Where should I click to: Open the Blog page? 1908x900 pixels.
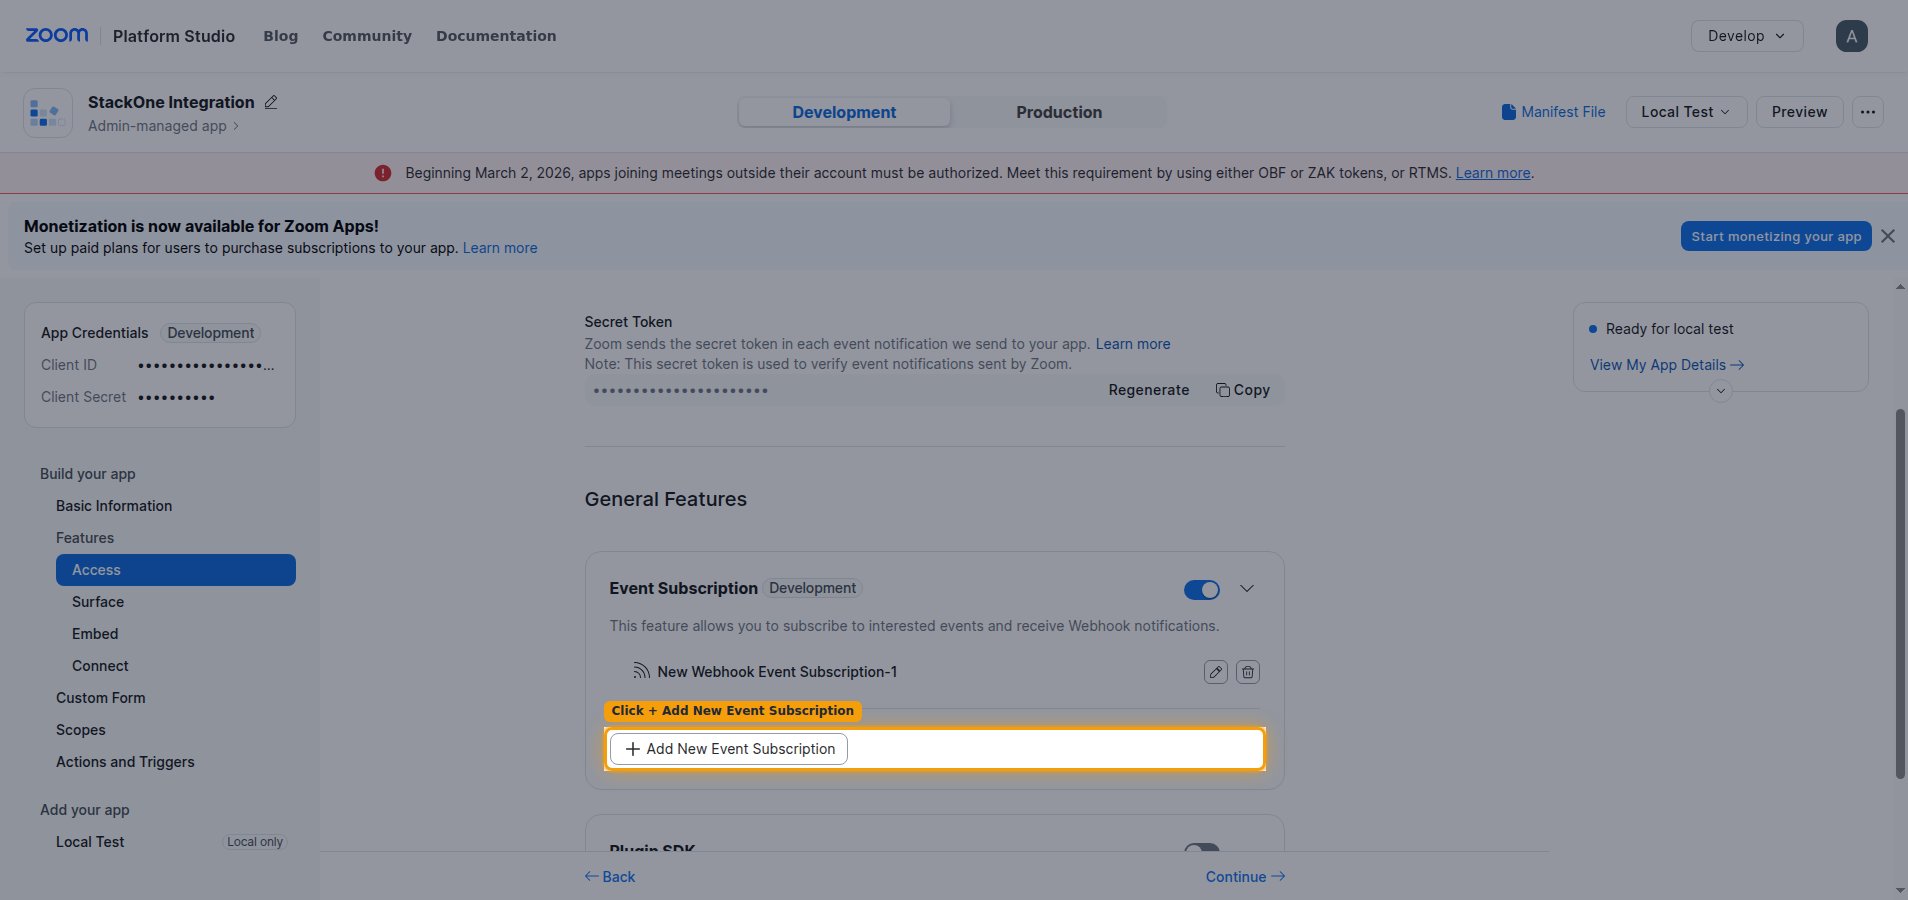click(x=280, y=36)
